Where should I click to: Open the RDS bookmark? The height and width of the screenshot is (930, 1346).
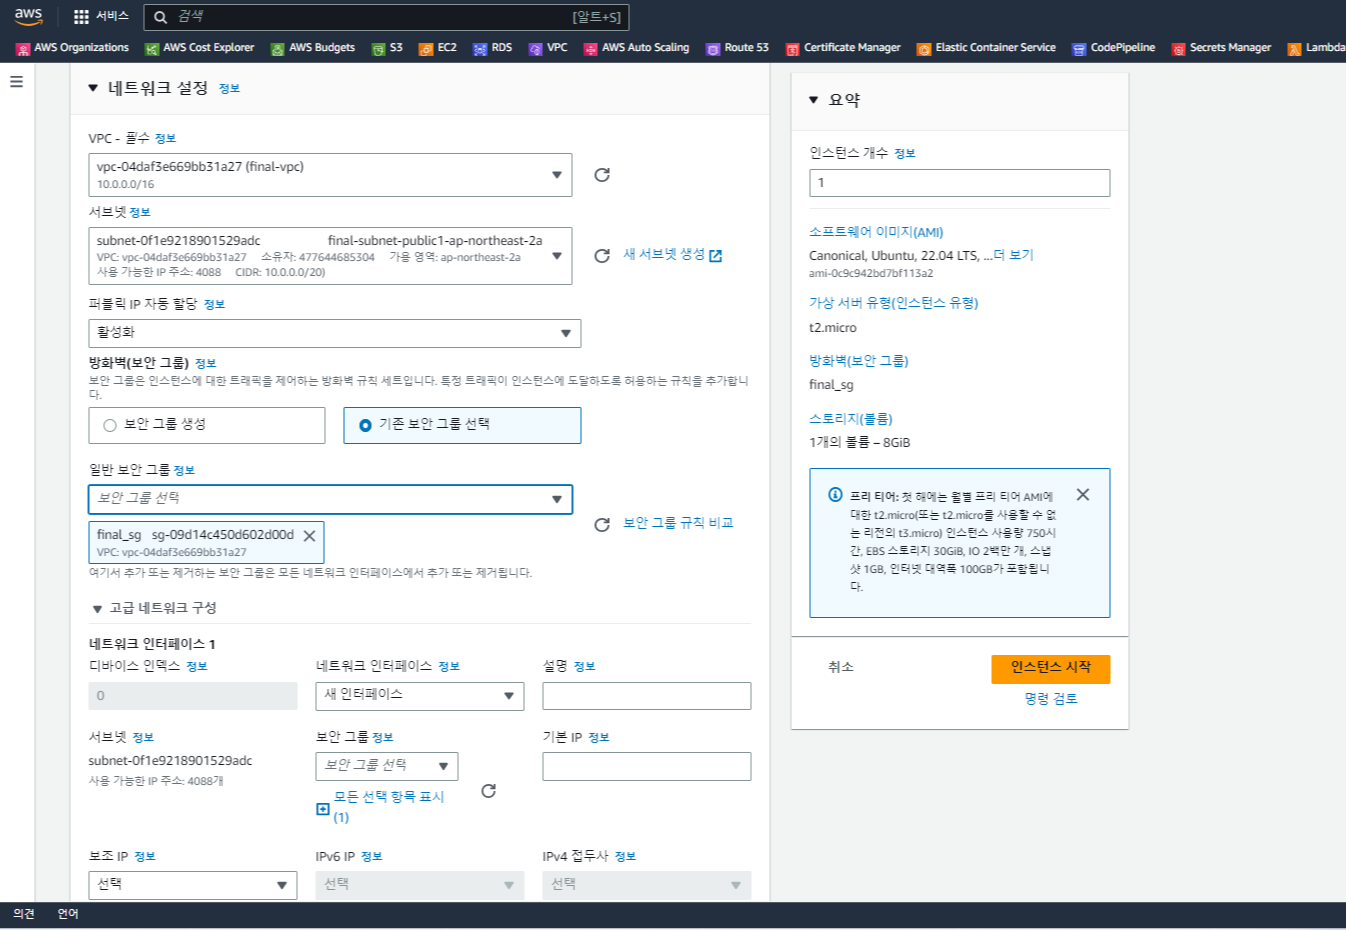coord(493,48)
